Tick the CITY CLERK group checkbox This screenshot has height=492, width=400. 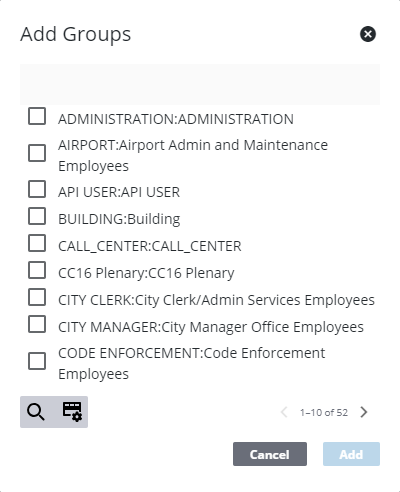[x=37, y=297]
